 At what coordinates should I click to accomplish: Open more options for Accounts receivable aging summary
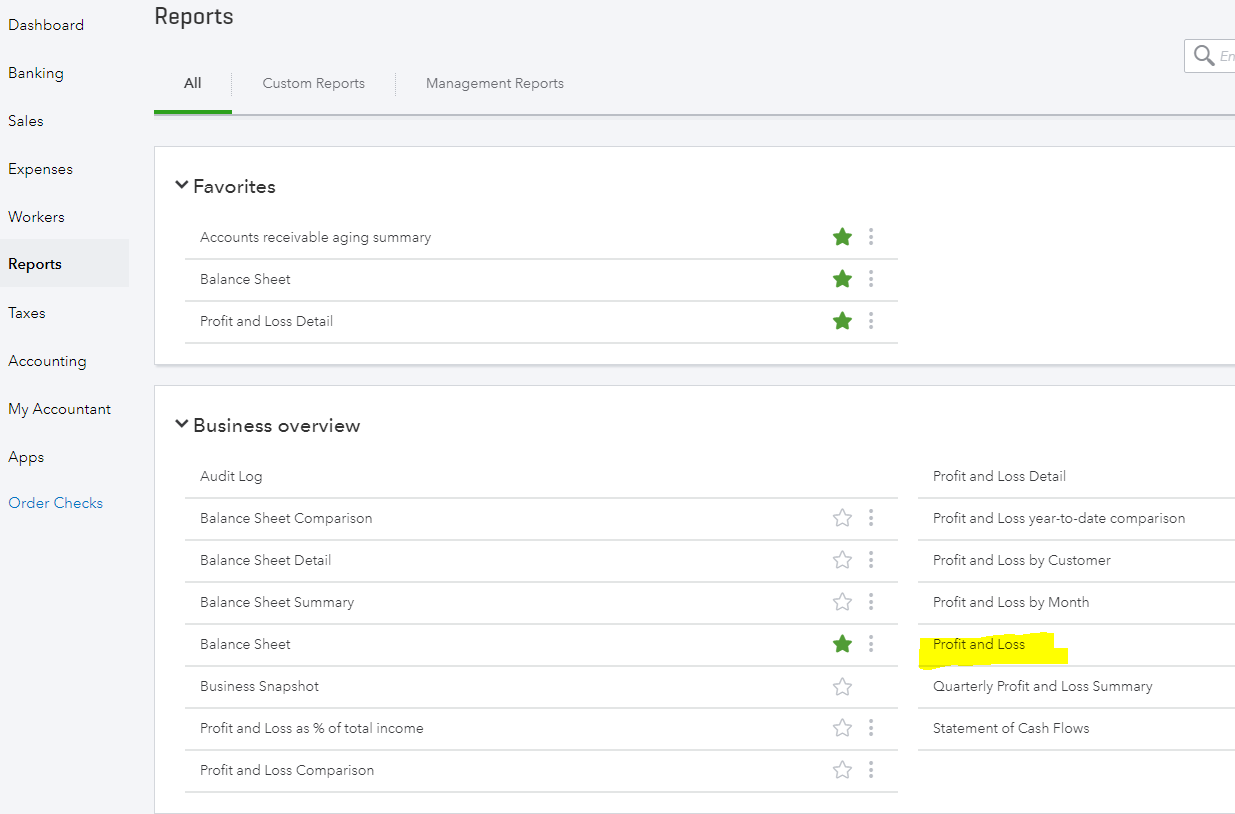[871, 237]
